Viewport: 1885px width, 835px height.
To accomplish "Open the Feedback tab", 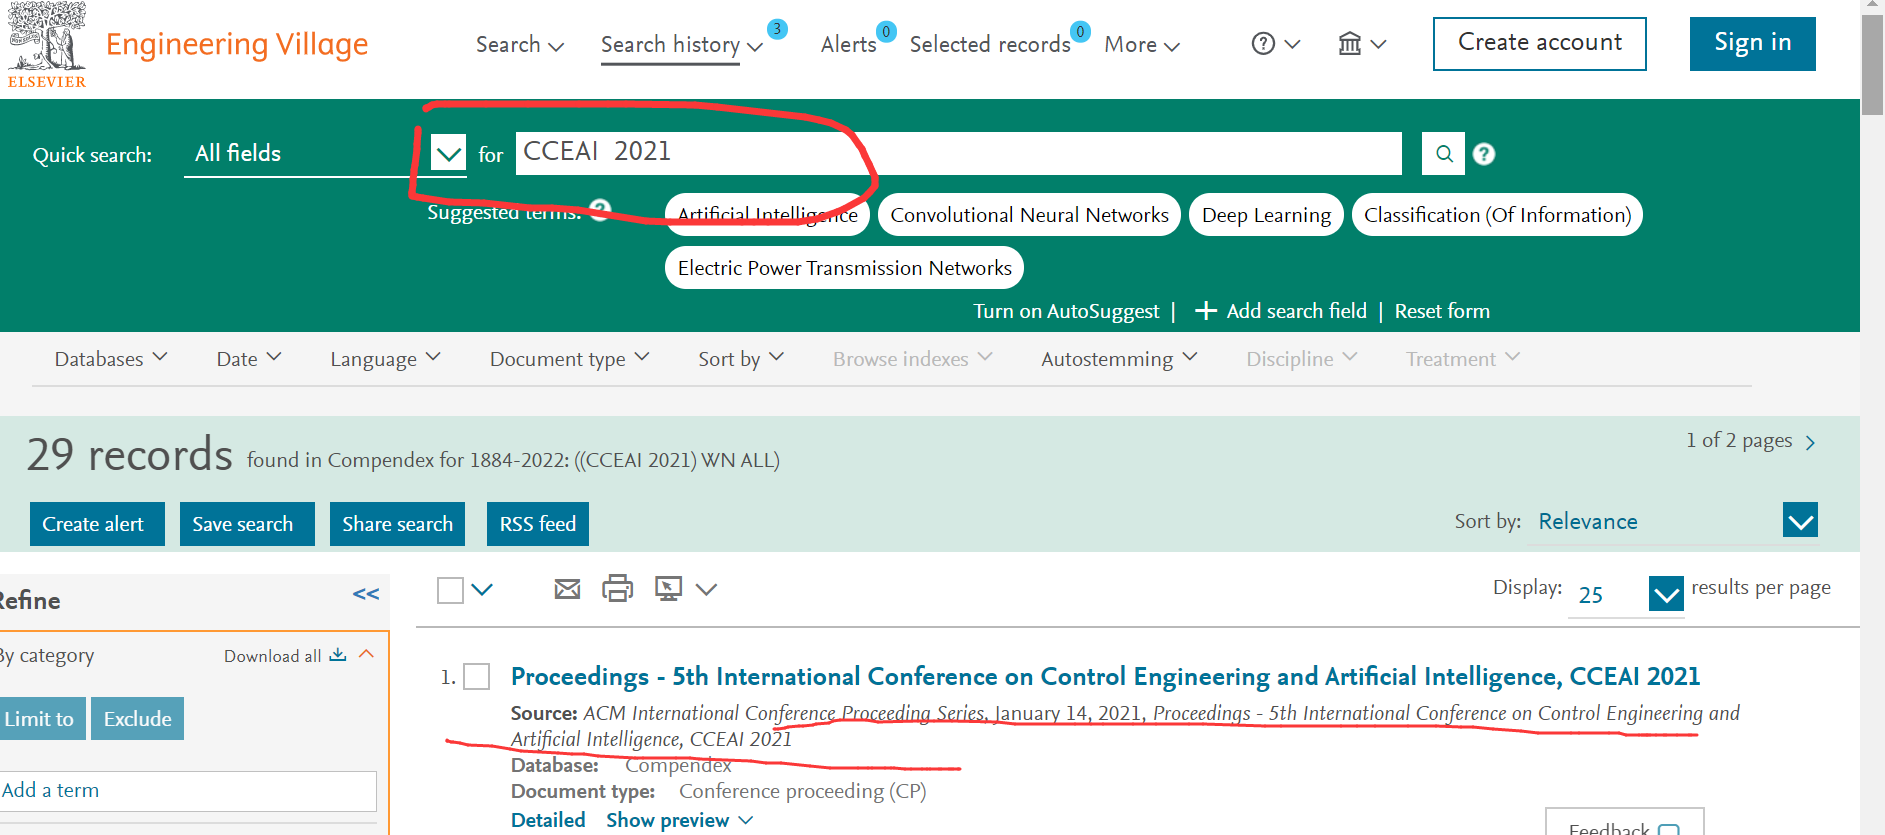I will point(1624,822).
